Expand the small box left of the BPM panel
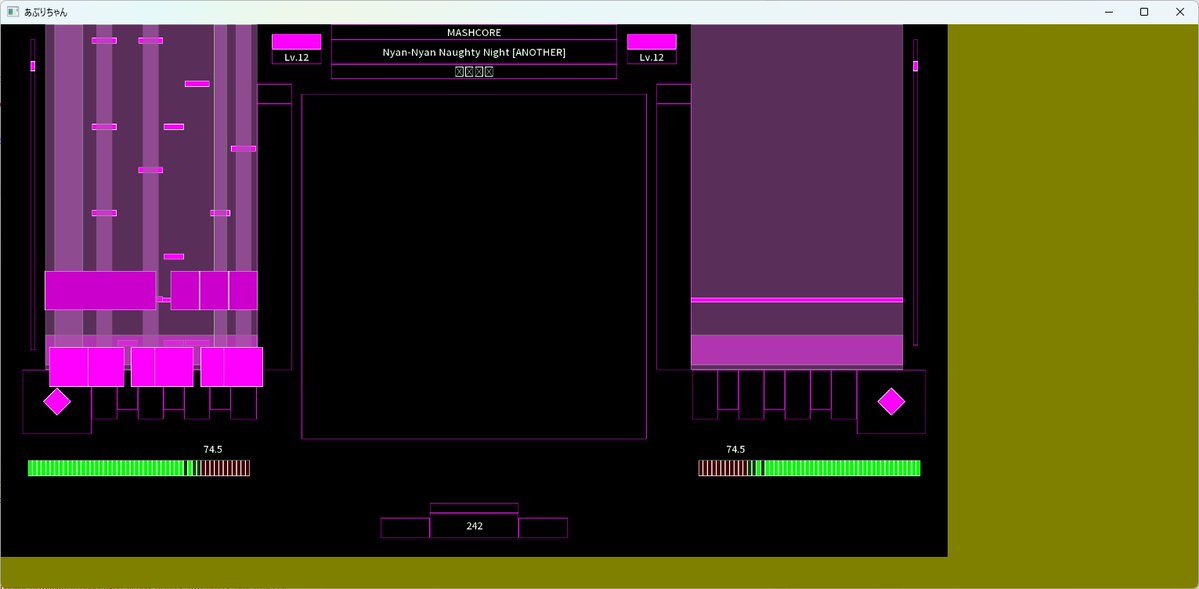Image resolution: width=1199 pixels, height=589 pixels. [x=404, y=526]
